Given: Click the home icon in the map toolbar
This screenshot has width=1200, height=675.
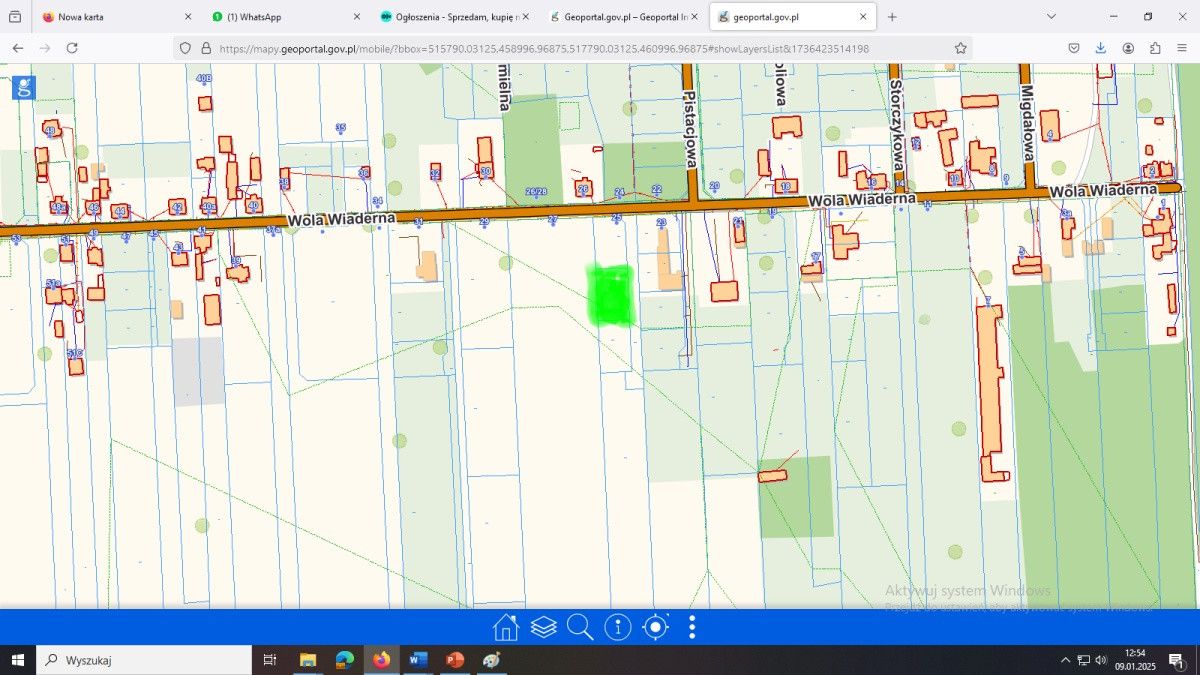Looking at the screenshot, I should (x=505, y=628).
